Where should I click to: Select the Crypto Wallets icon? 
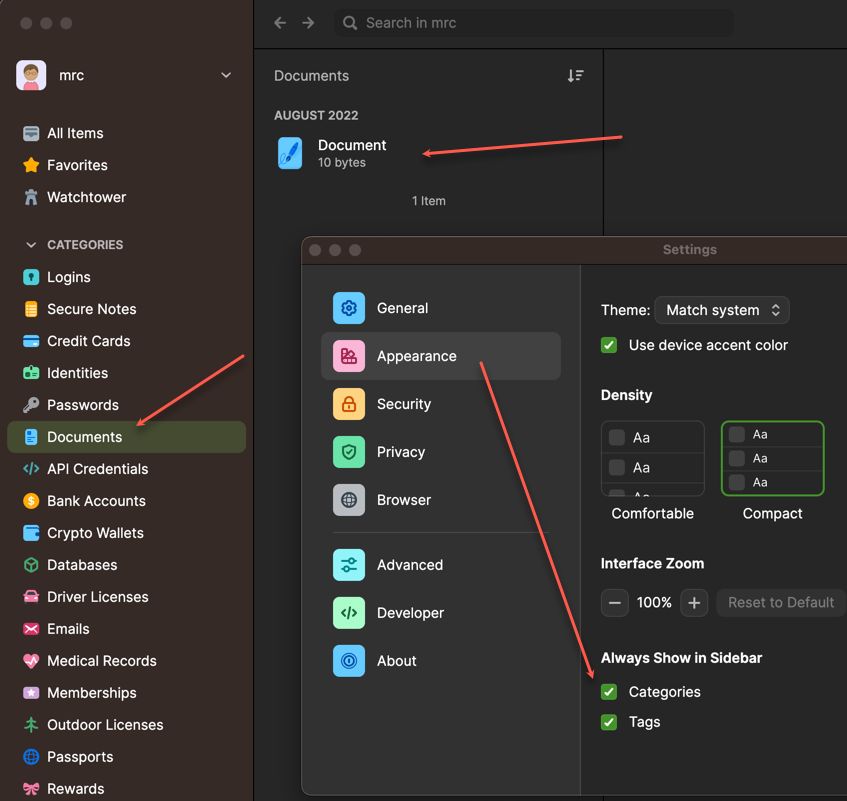(31, 533)
